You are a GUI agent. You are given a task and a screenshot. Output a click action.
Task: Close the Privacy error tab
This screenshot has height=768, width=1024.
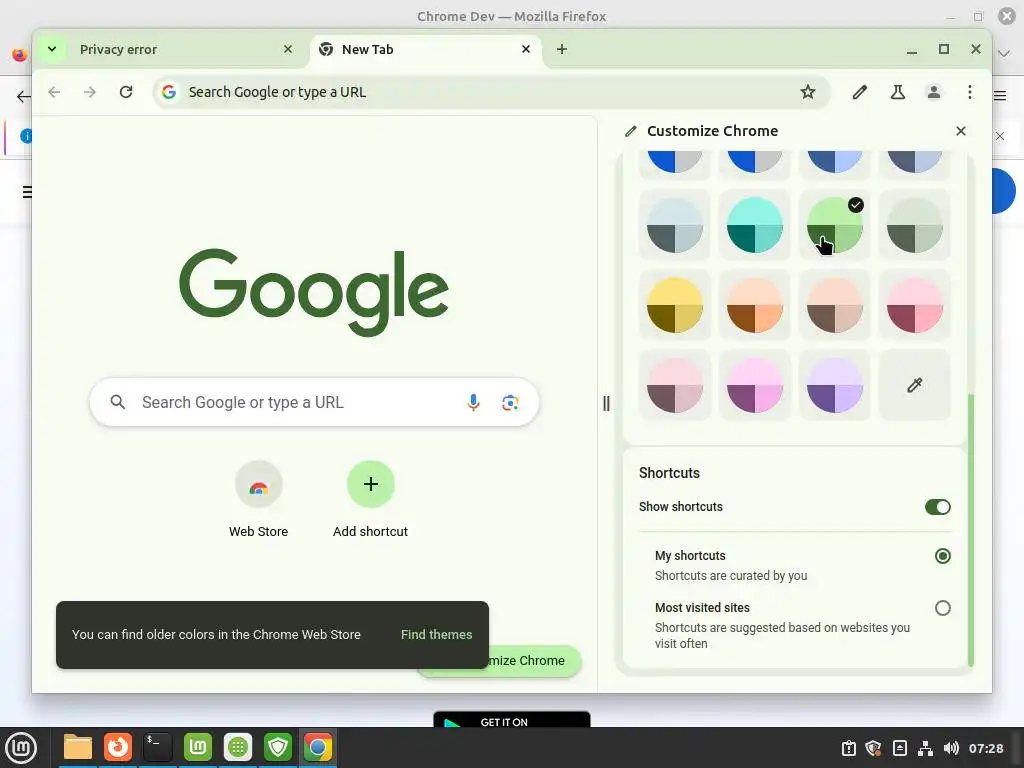[288, 49]
